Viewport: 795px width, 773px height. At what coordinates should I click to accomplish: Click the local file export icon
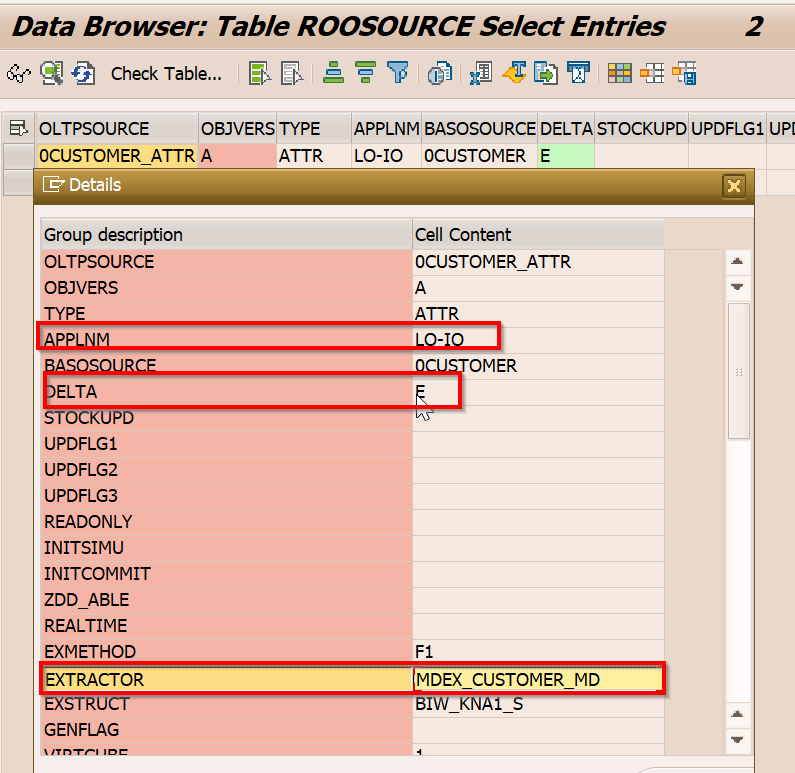pos(546,73)
